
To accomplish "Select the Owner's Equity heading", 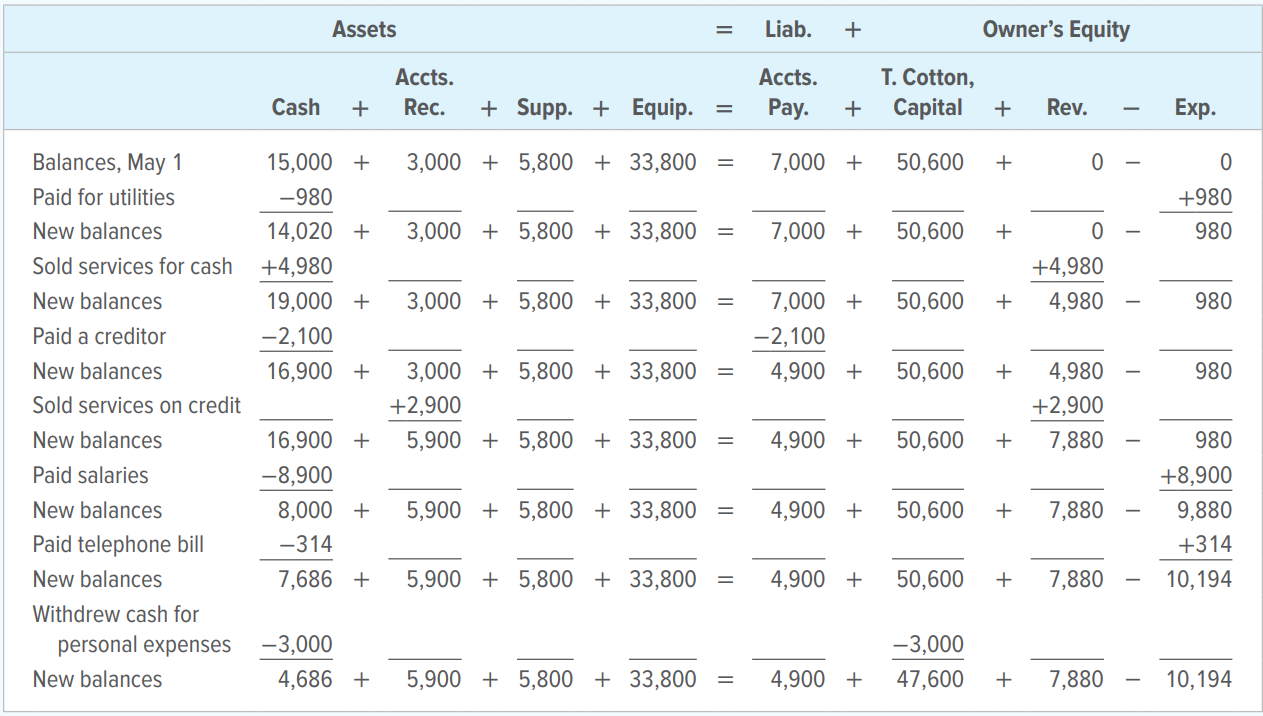I will tap(1056, 30).
